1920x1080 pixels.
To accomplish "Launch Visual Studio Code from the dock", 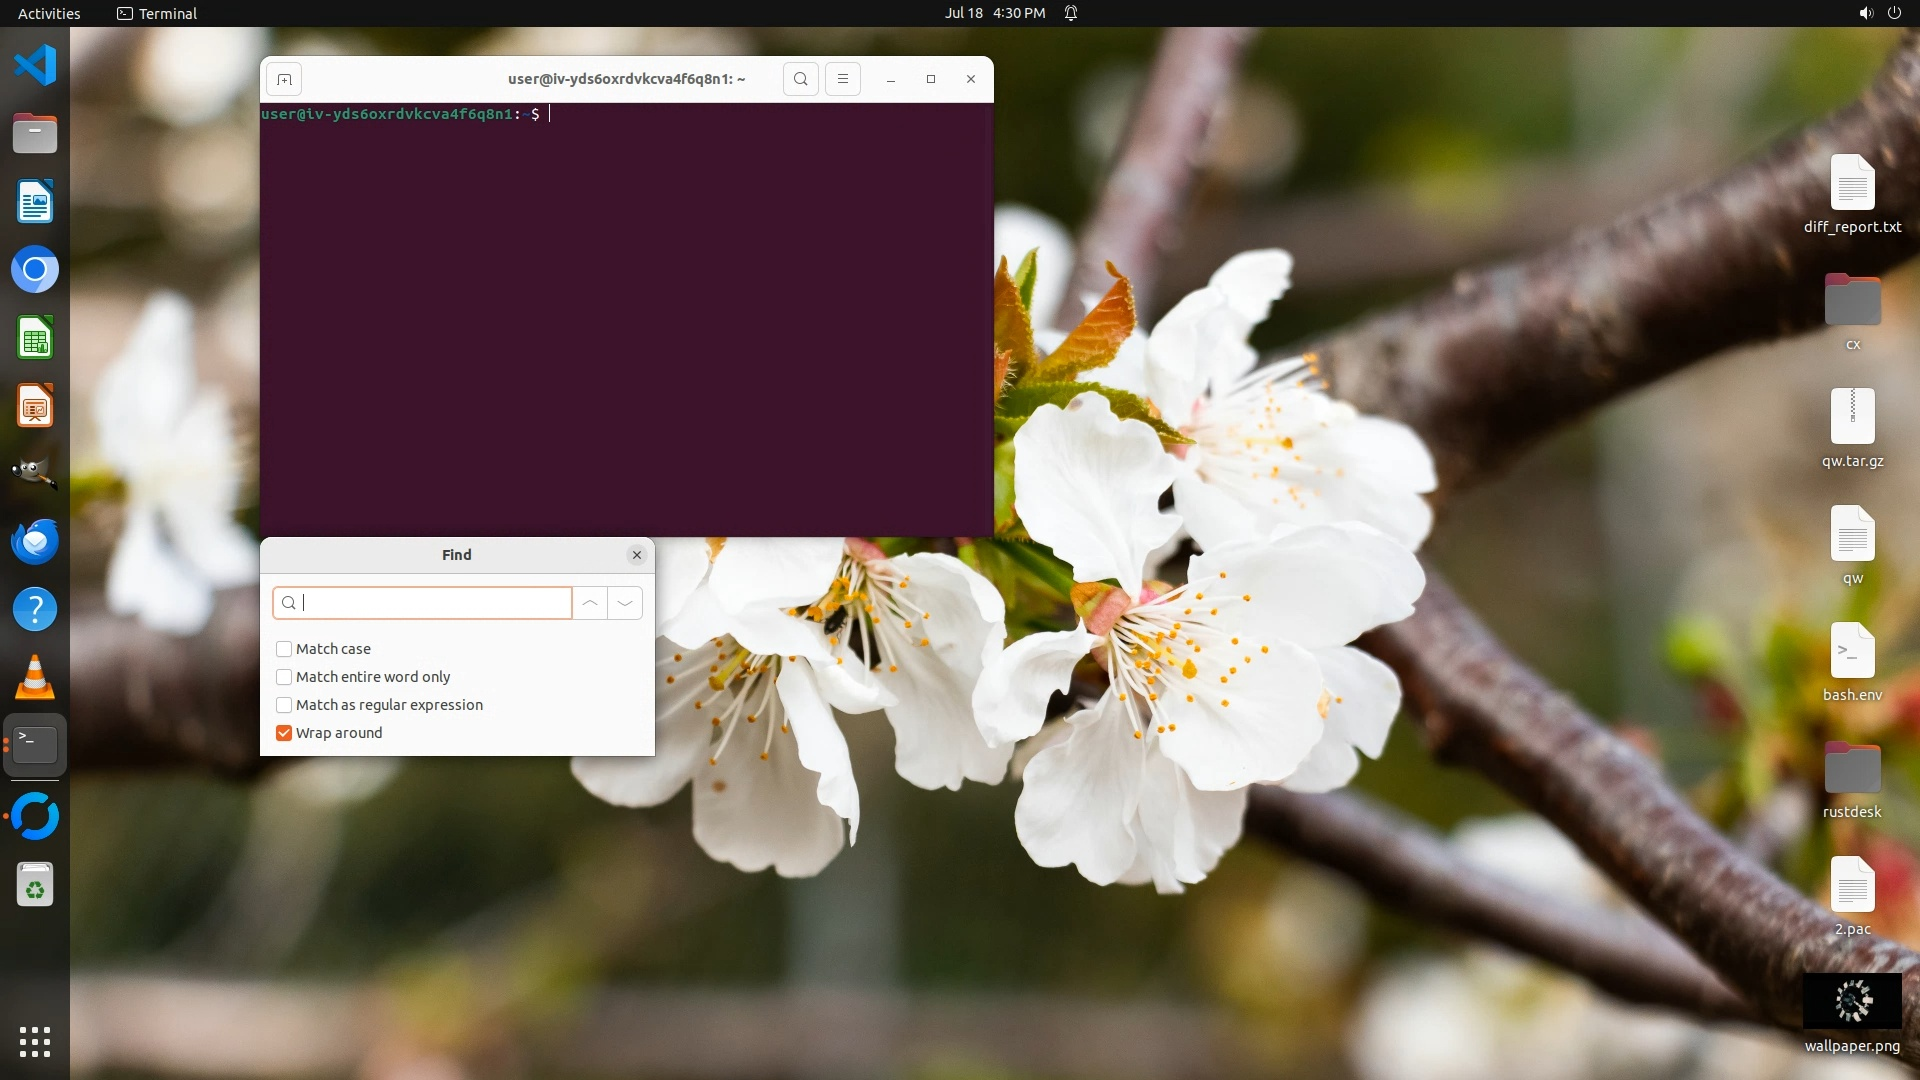I will click(35, 65).
